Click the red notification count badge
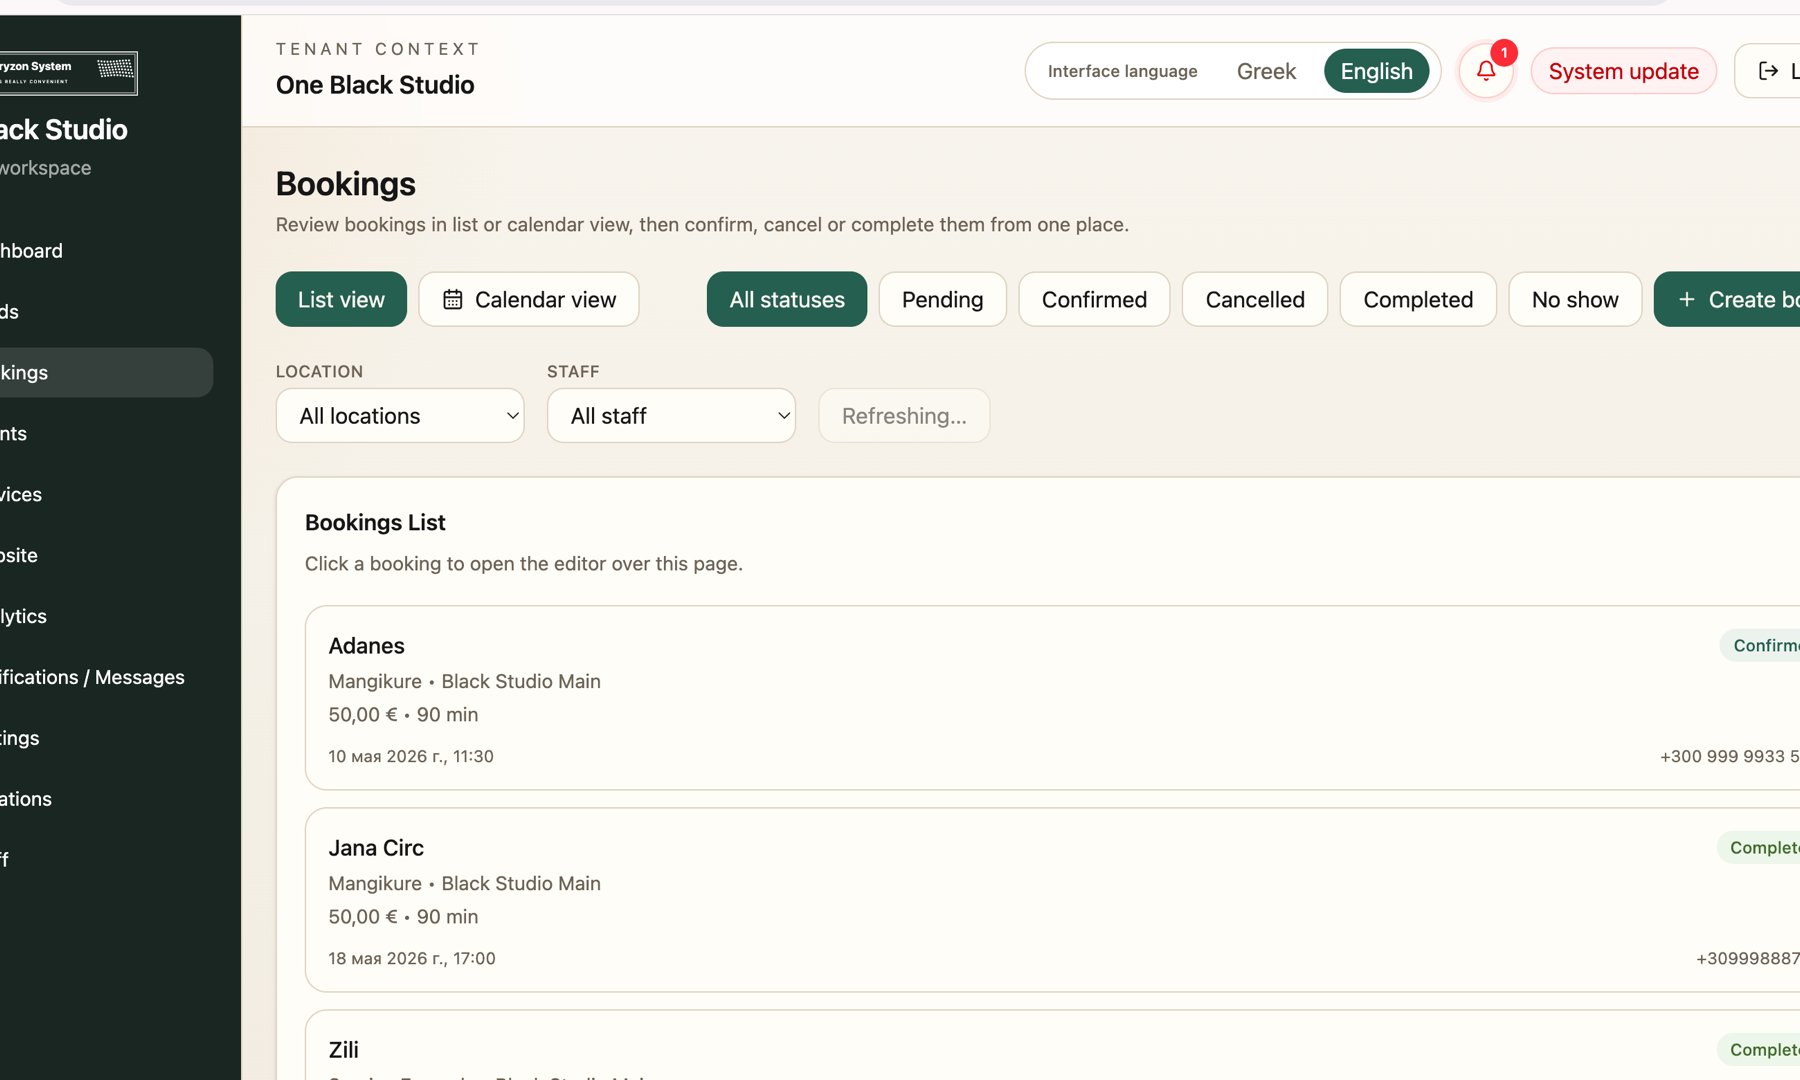 (x=1503, y=53)
